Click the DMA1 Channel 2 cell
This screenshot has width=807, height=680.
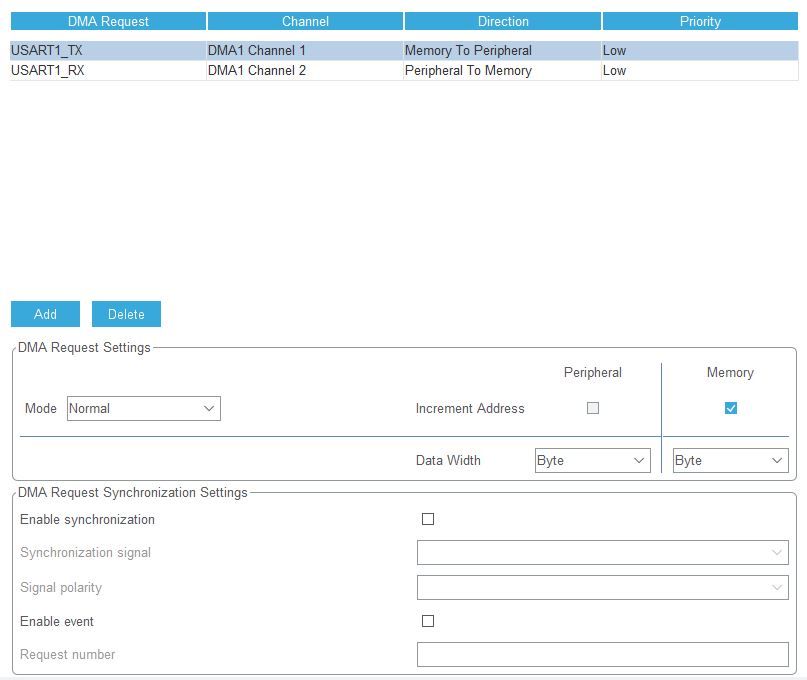point(257,71)
